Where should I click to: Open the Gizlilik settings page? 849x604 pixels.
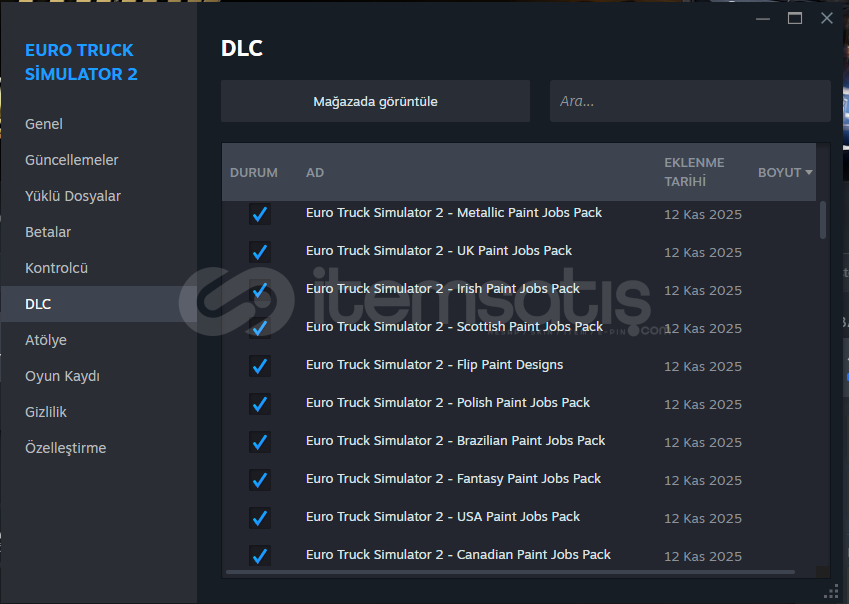point(46,412)
